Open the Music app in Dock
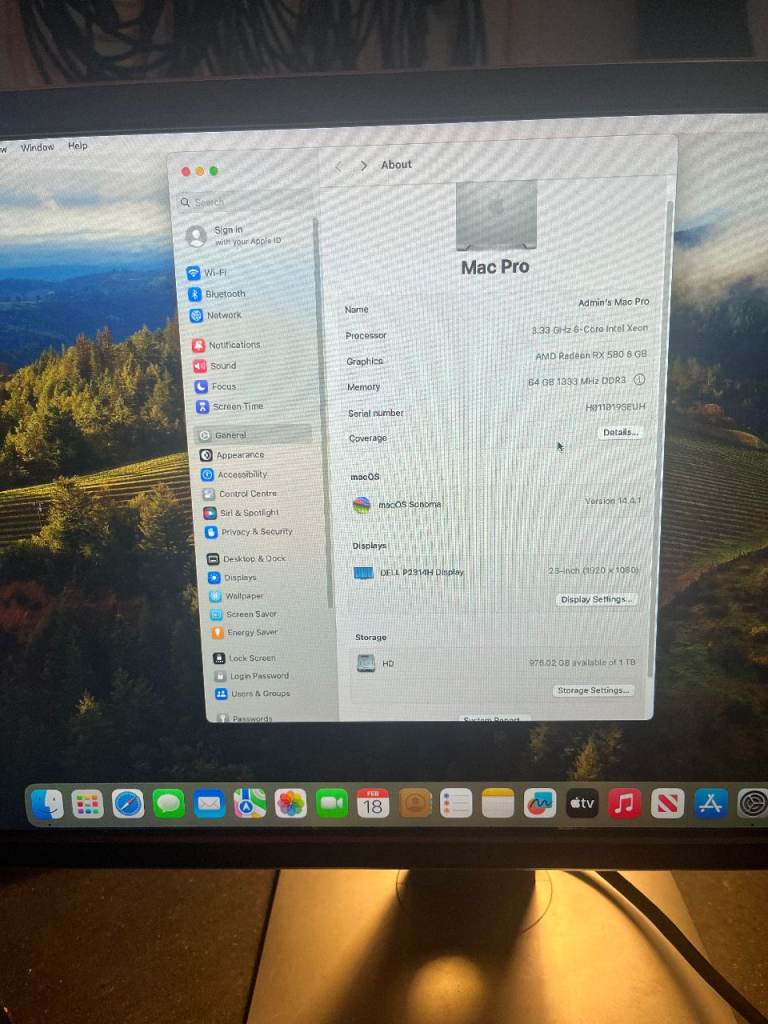Image resolution: width=768 pixels, height=1024 pixels. click(x=625, y=803)
